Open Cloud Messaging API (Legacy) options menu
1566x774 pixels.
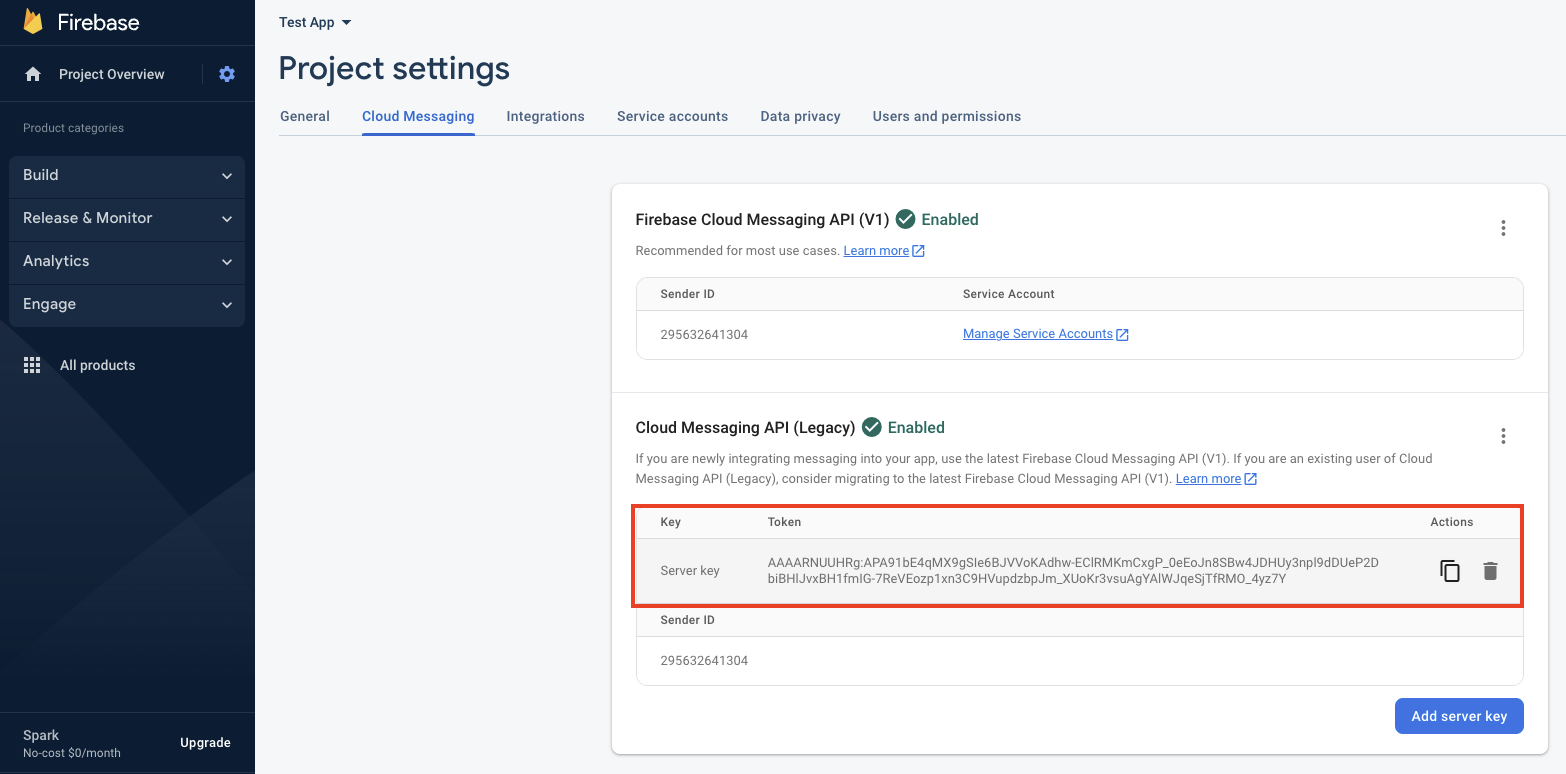1503,436
